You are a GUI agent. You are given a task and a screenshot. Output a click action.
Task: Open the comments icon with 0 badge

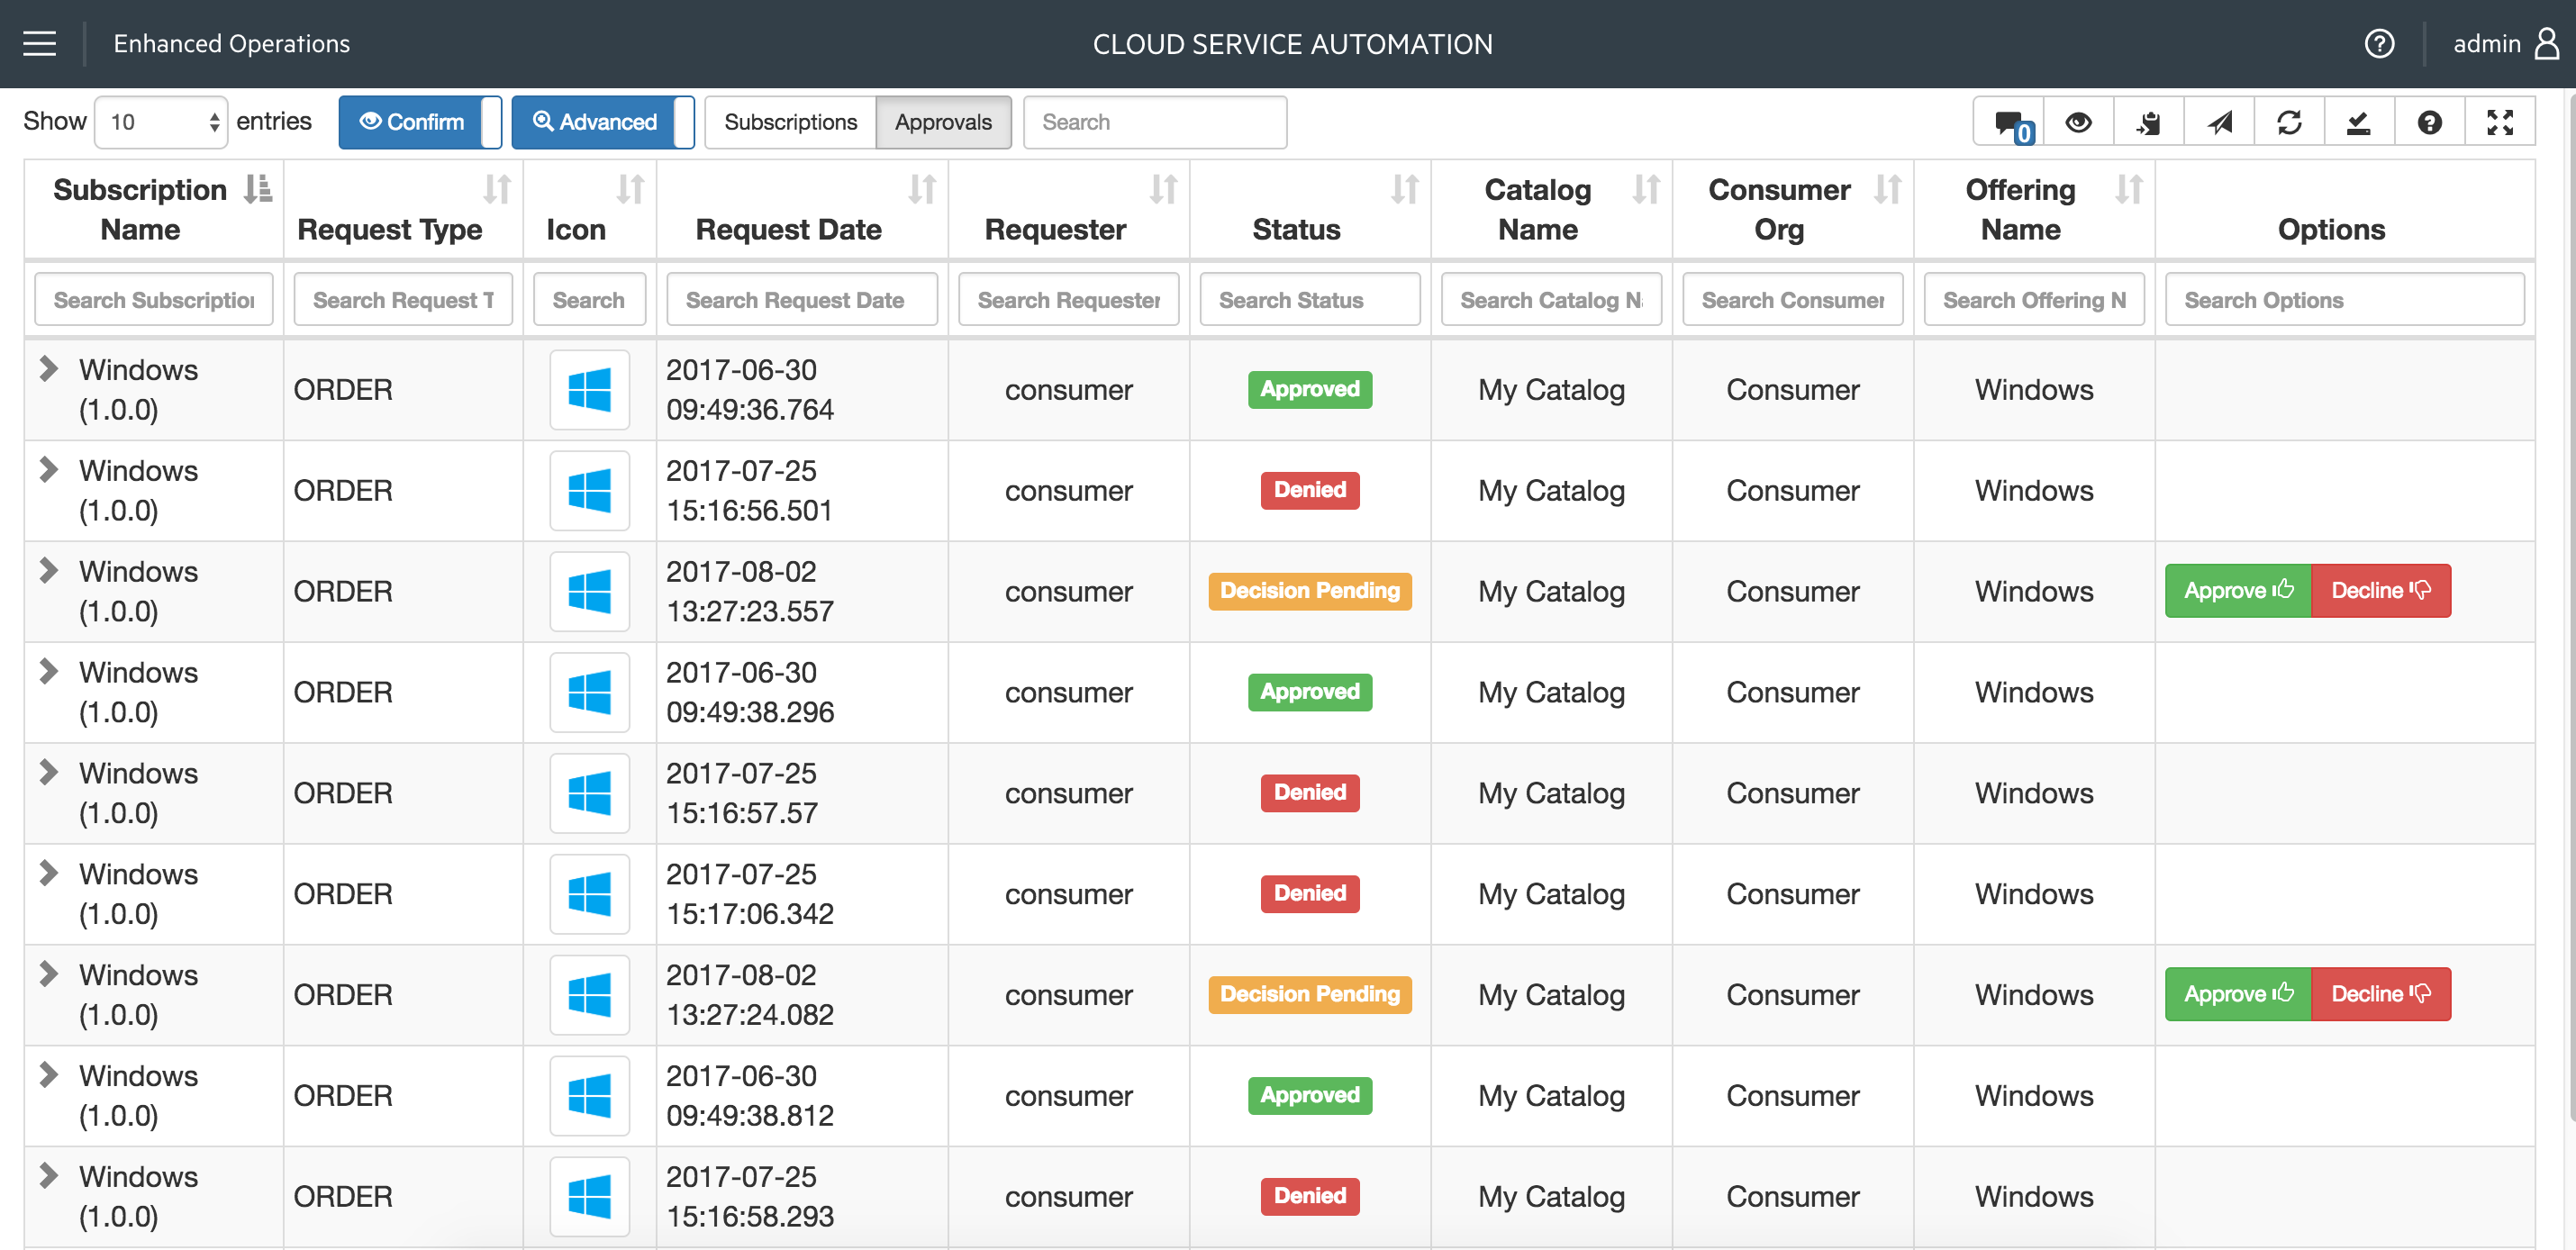point(2008,123)
